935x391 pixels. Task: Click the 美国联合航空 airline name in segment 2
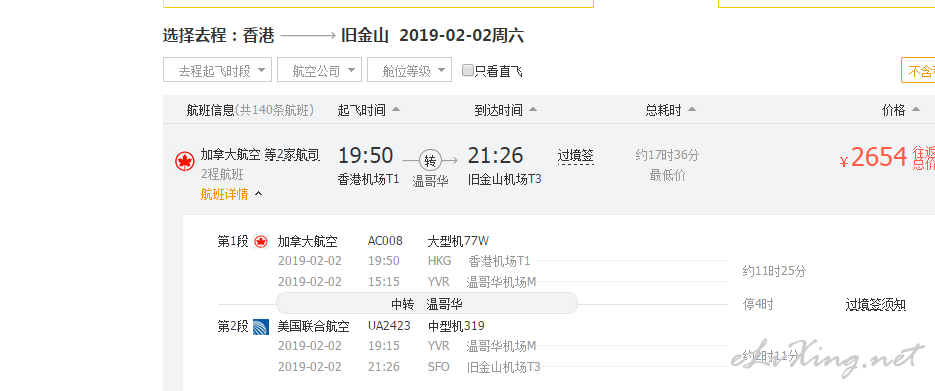coord(314,327)
